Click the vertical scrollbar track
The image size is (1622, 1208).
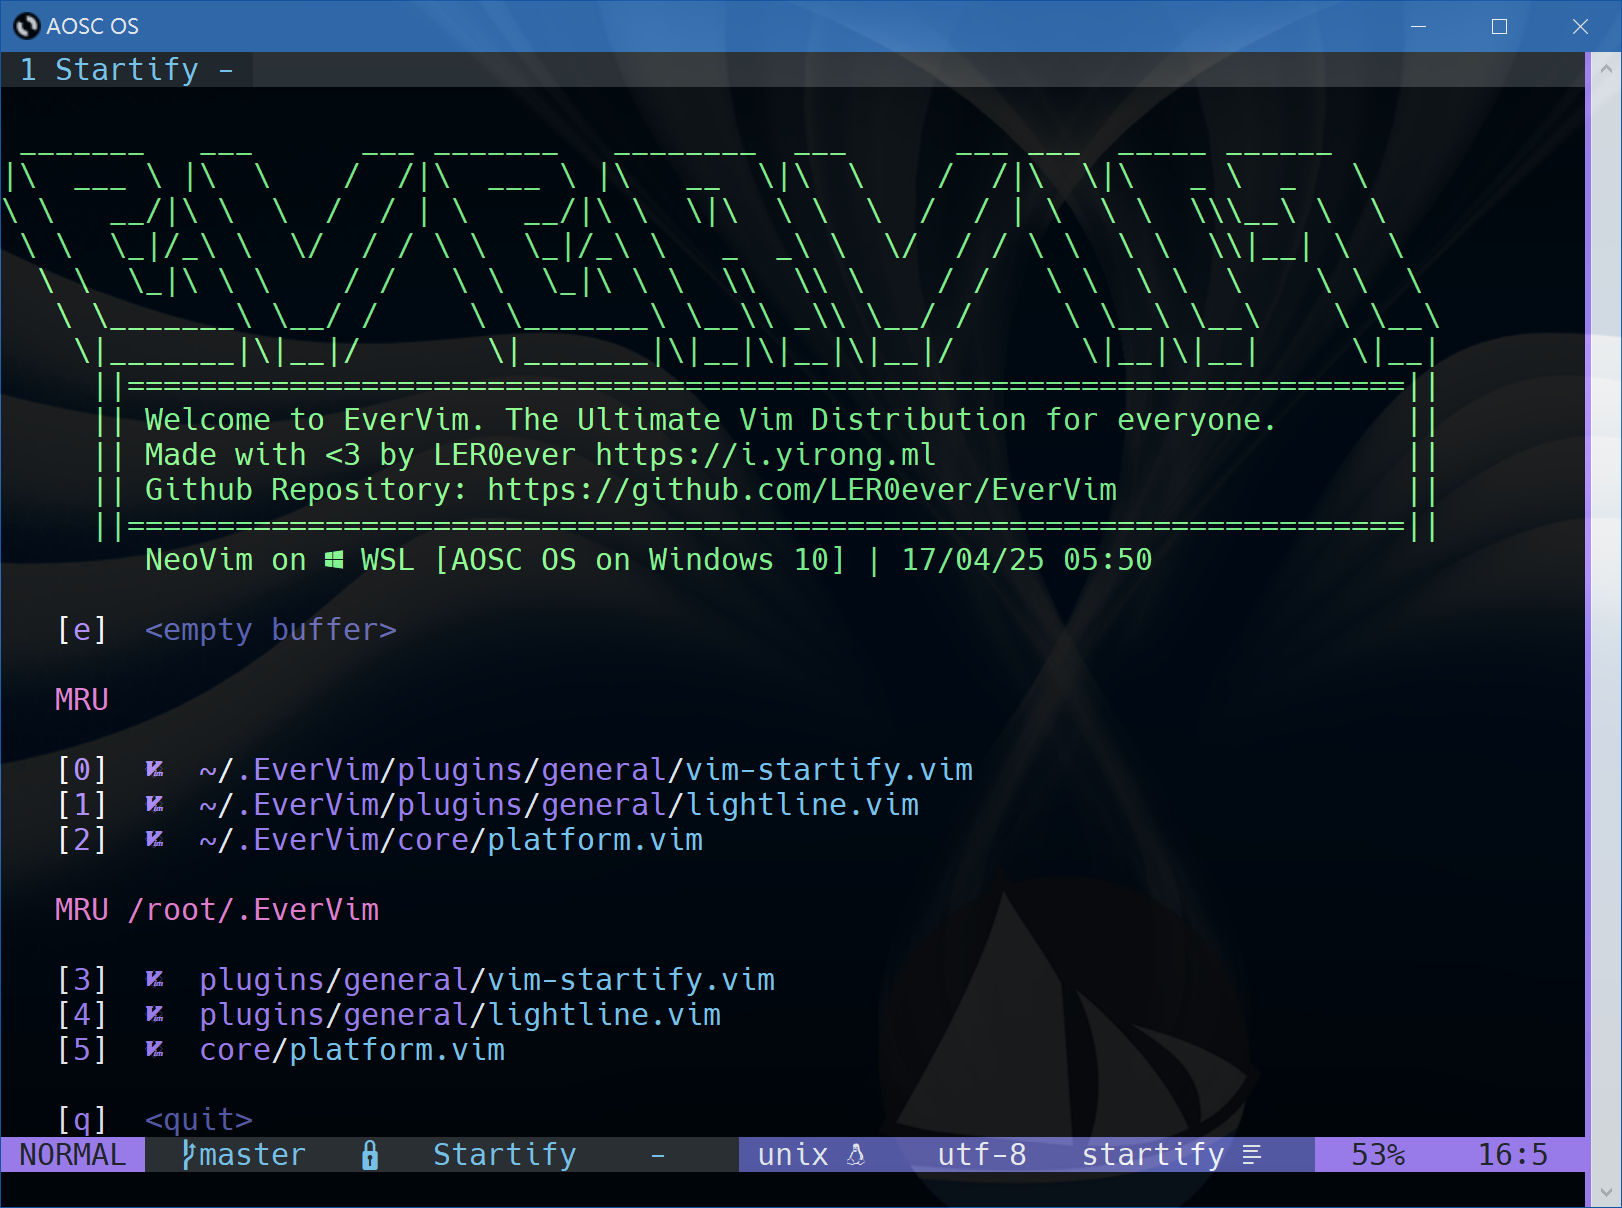(x=1605, y=630)
